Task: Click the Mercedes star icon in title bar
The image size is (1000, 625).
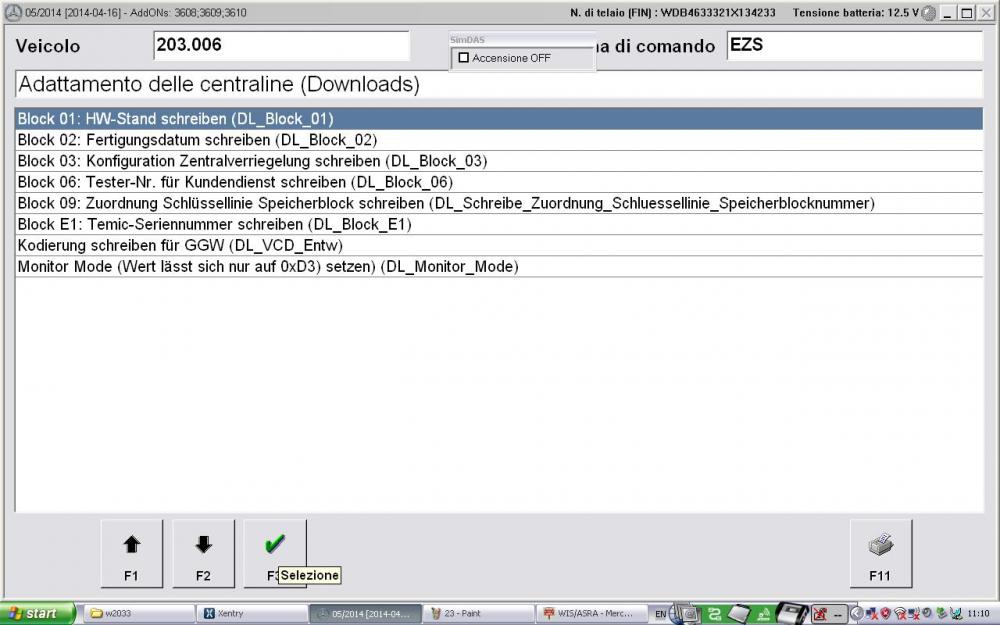Action: click(12, 13)
